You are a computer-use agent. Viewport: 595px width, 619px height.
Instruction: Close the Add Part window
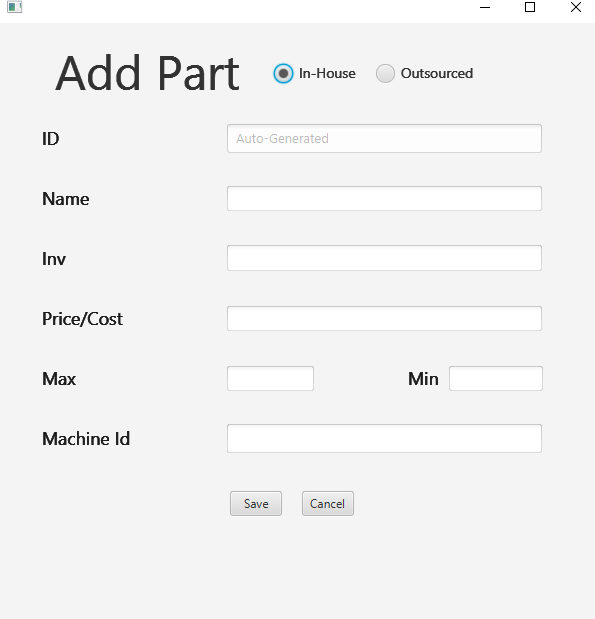point(576,7)
